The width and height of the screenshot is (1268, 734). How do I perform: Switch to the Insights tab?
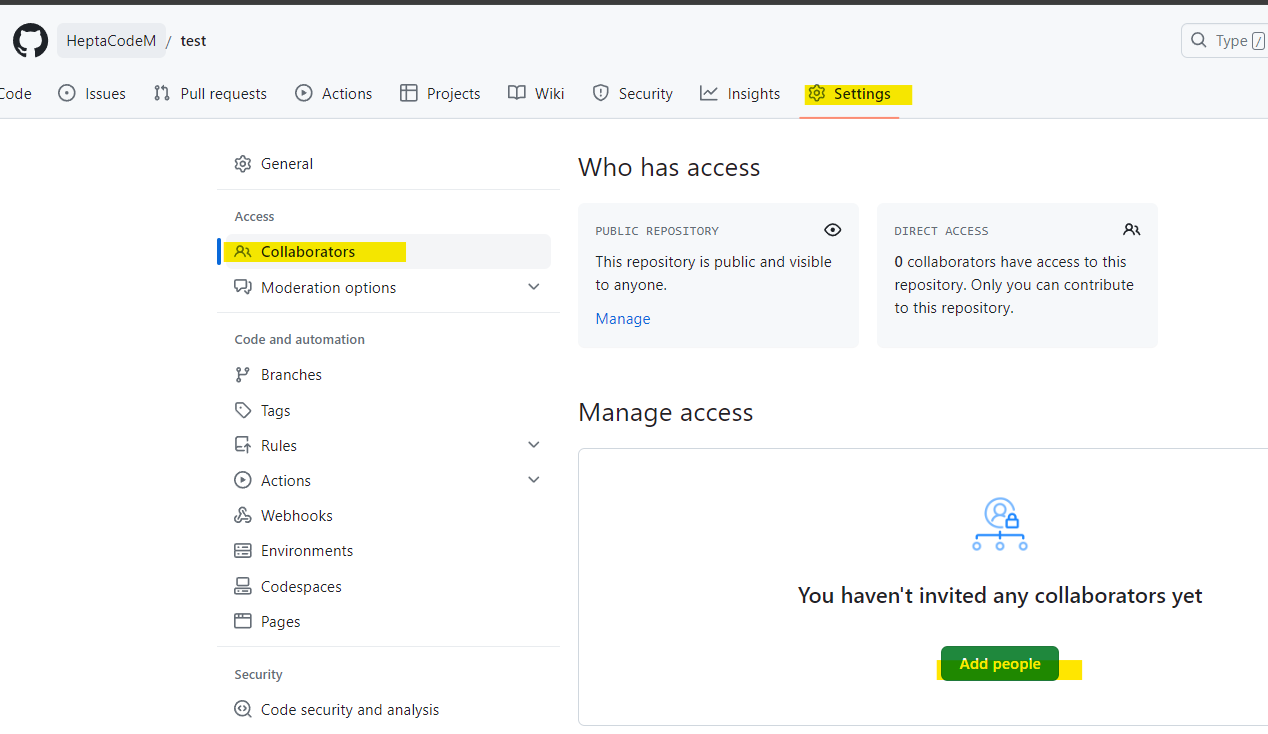(740, 93)
